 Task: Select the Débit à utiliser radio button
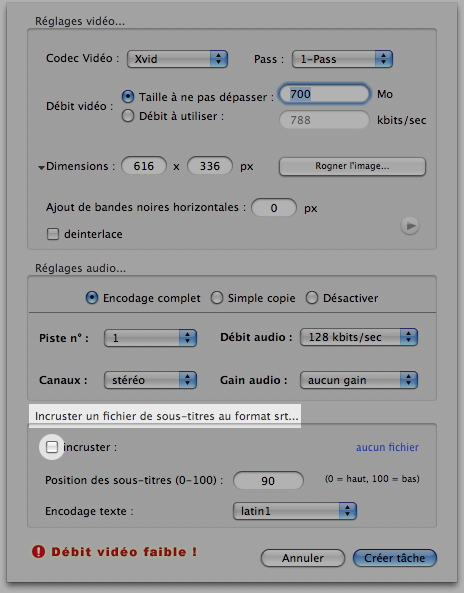pos(128,116)
